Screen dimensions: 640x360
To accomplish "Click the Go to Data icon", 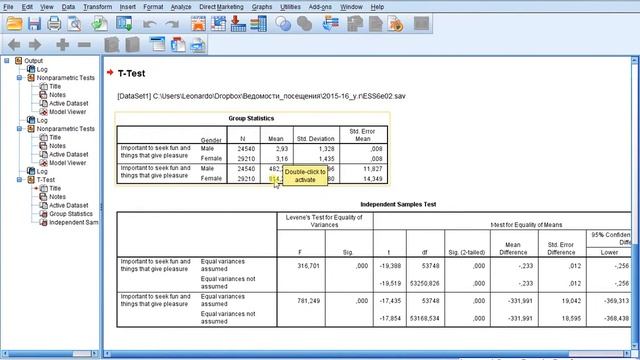I will (x=198, y=24).
